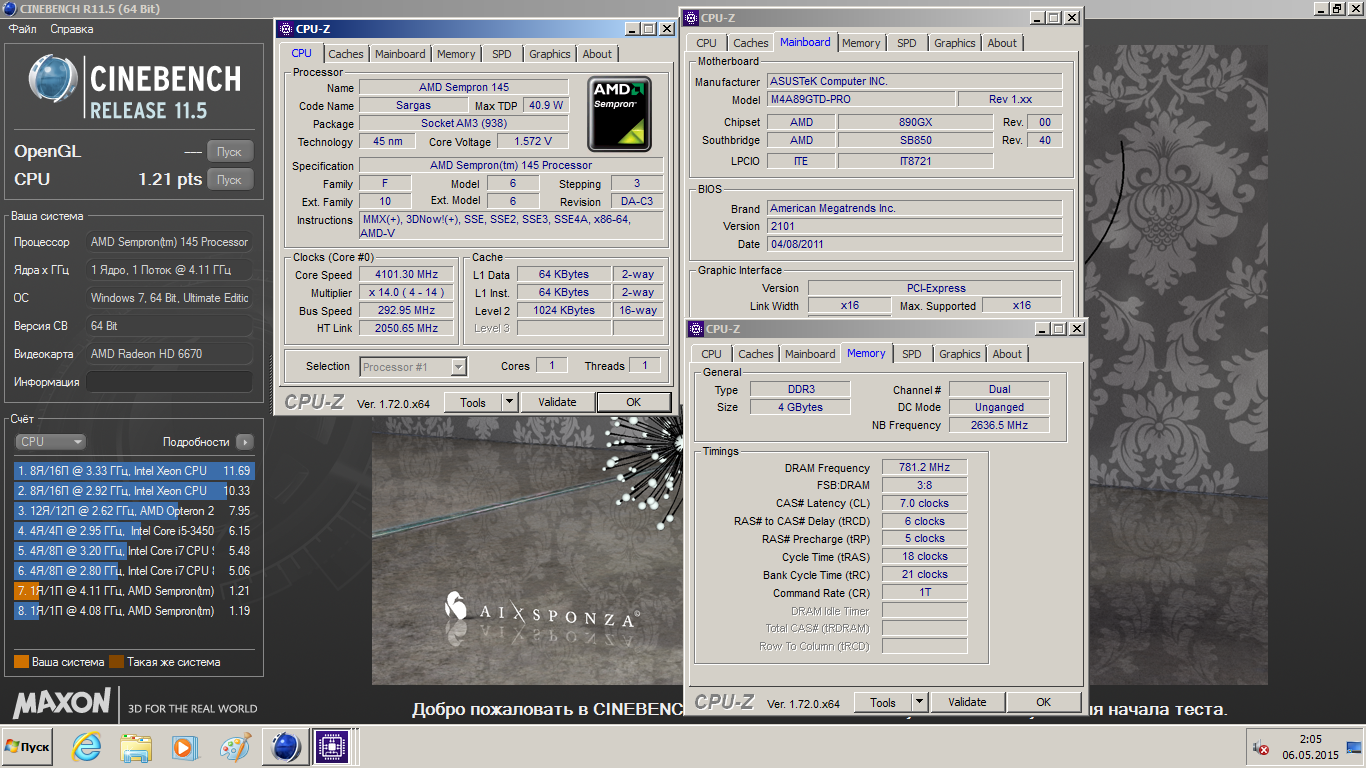
Task: Open Mainboard tab in the DDR3 timings CPU-Z window
Action: [x=810, y=354]
